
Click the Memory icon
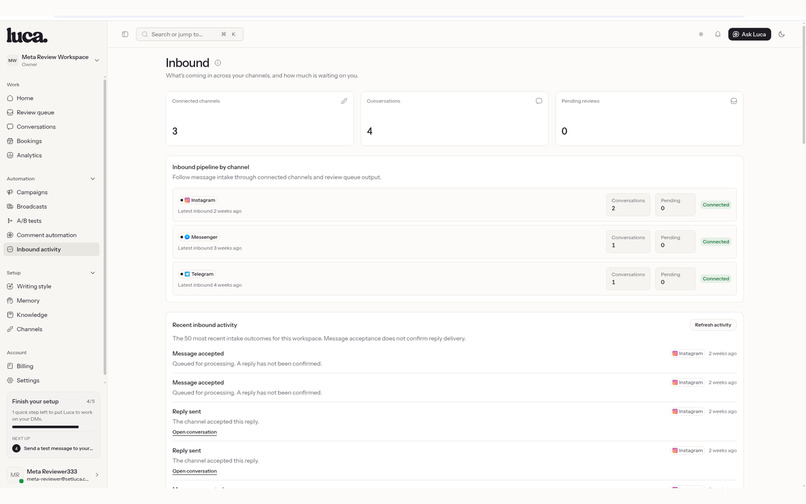pyautogui.click(x=10, y=301)
